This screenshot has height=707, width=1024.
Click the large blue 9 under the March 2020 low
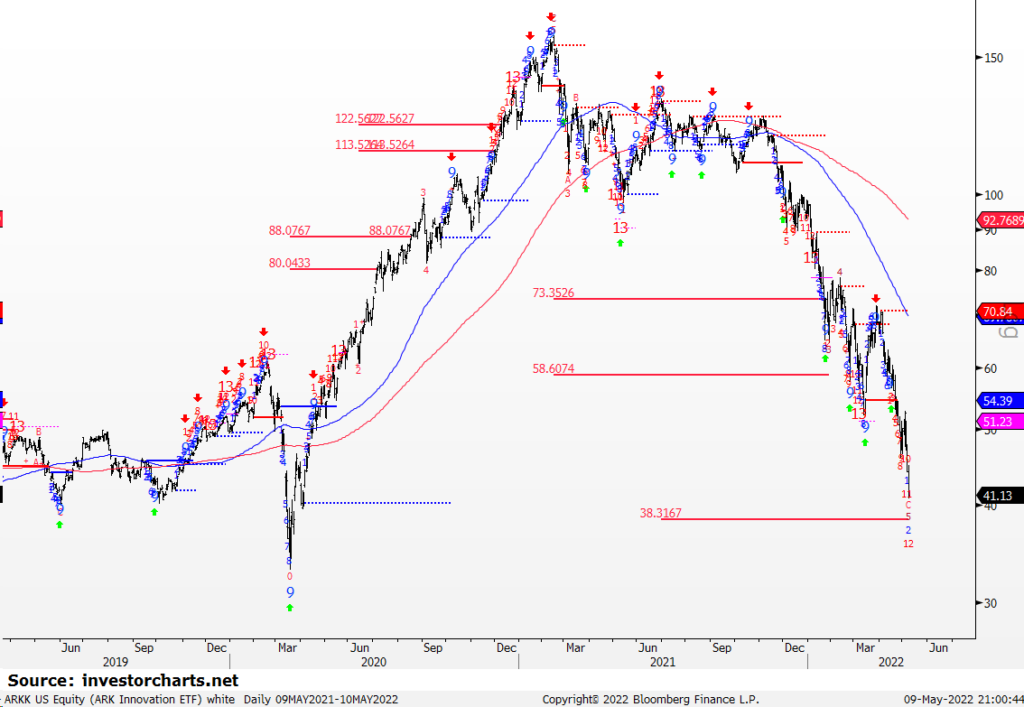290,593
